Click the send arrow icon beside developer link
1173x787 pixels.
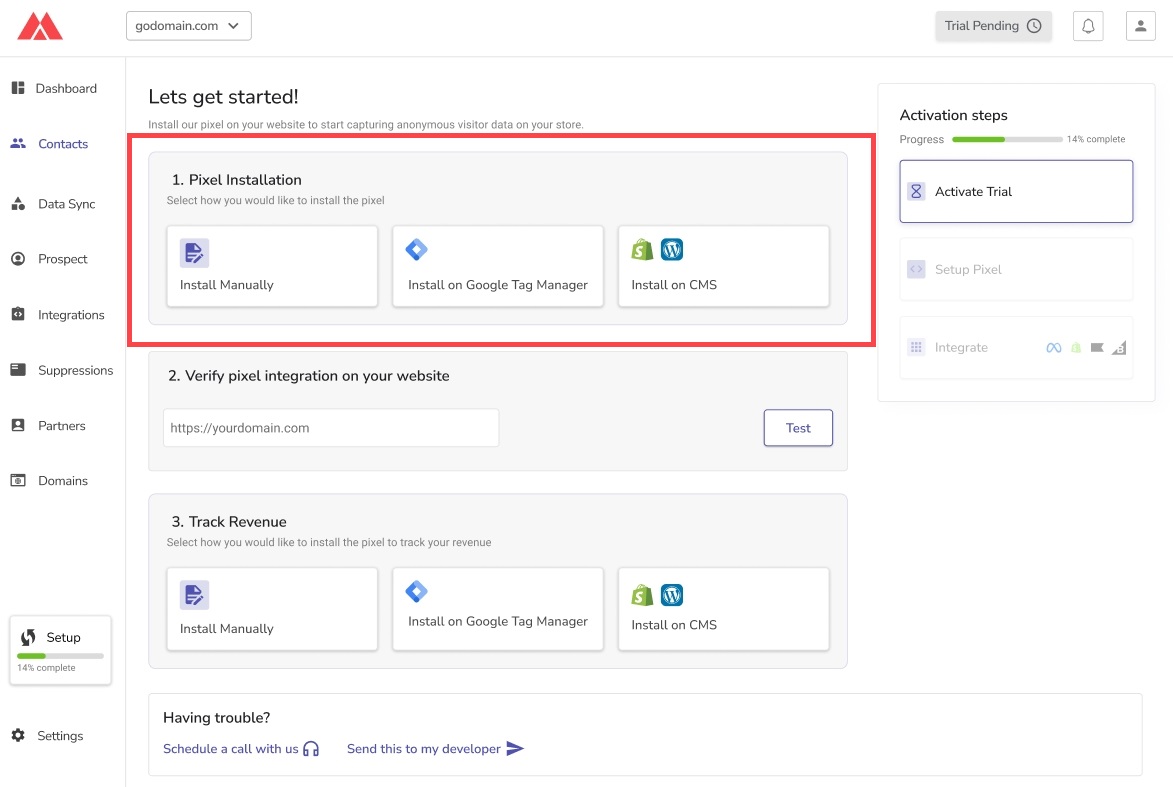click(x=515, y=749)
